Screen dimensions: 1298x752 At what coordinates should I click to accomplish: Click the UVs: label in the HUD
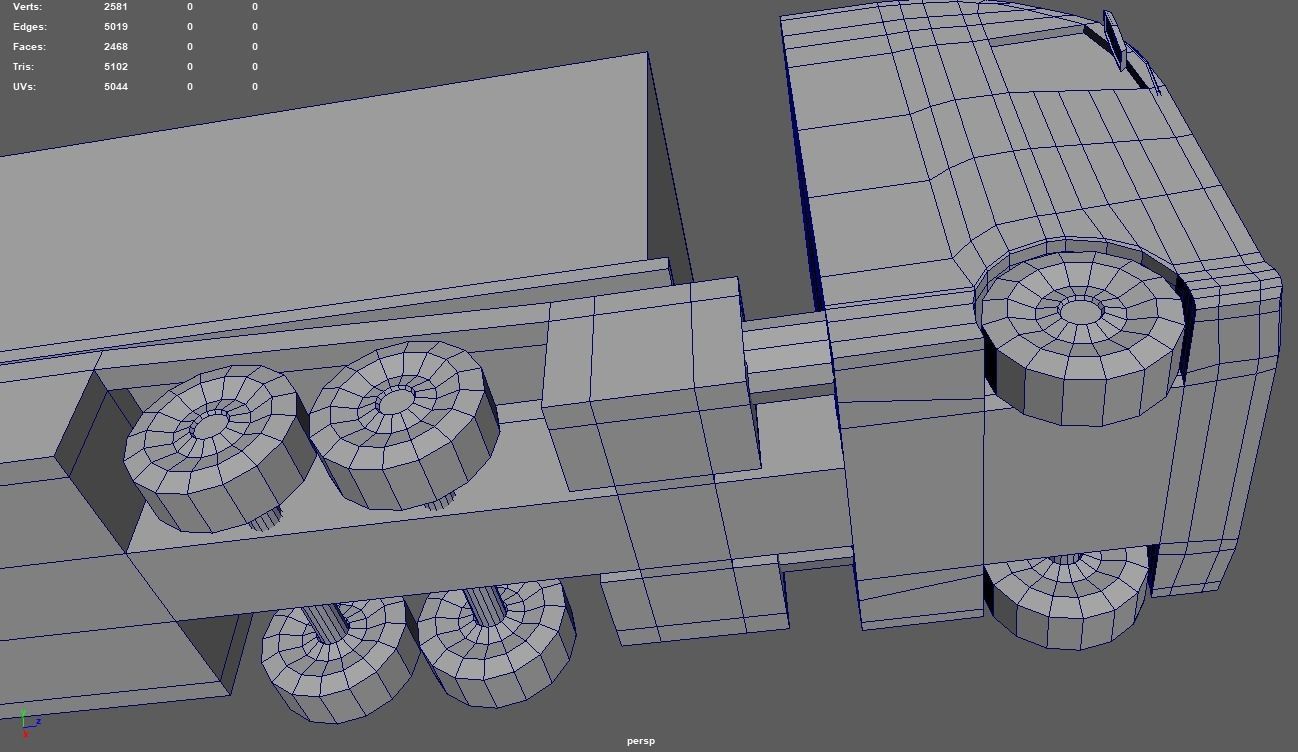(x=24, y=87)
